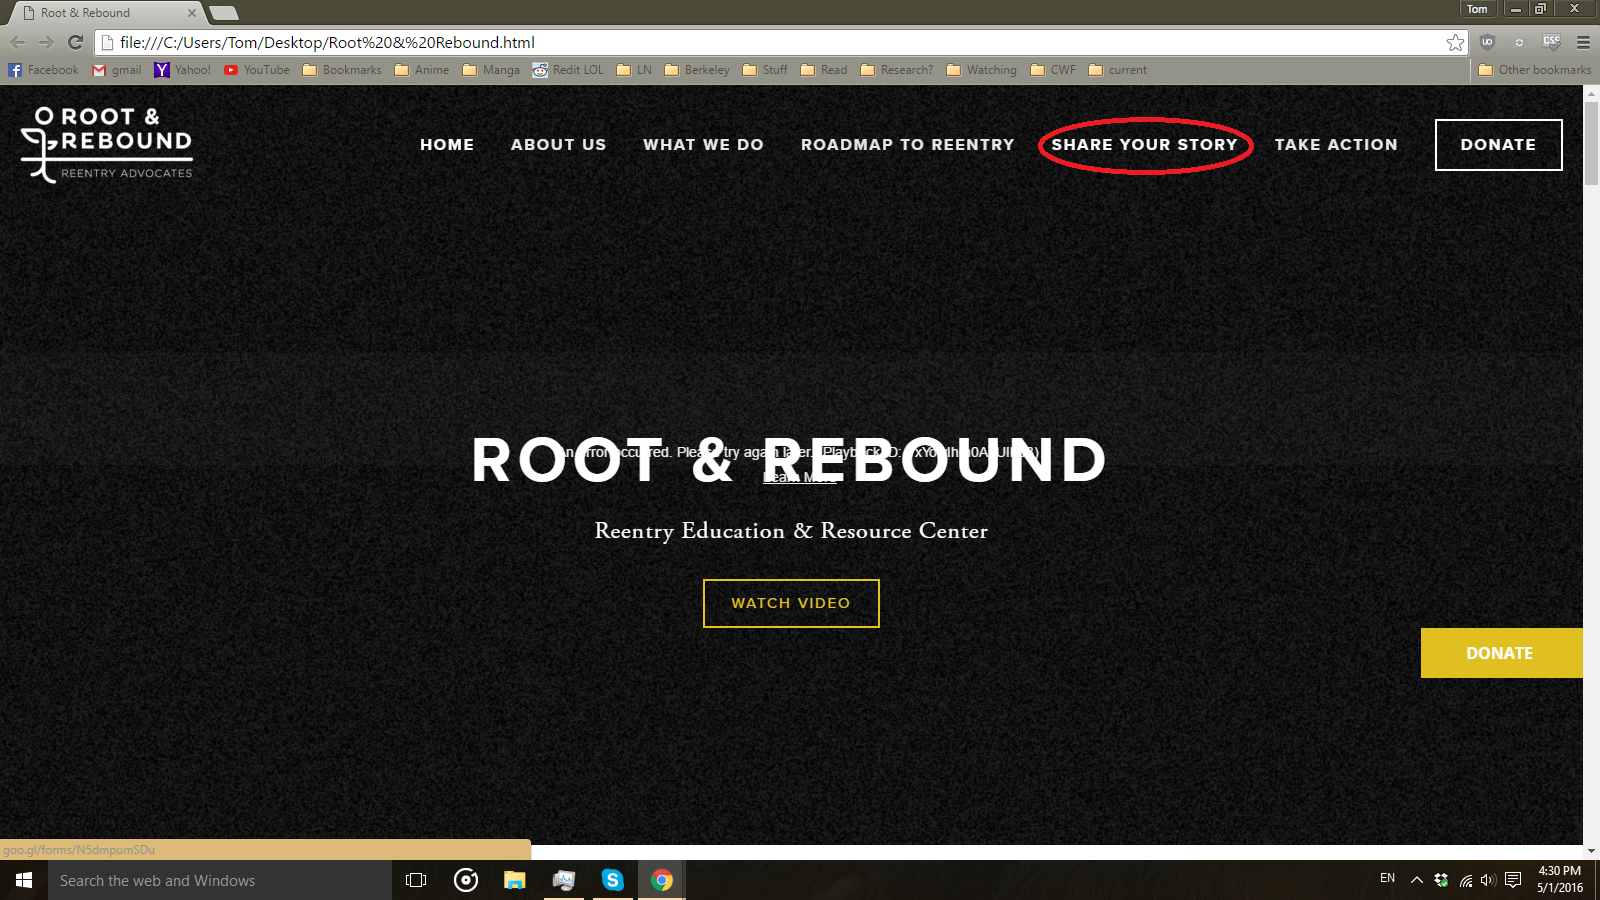Close the Root & Rebound tab
This screenshot has width=1600, height=900.
(192, 13)
